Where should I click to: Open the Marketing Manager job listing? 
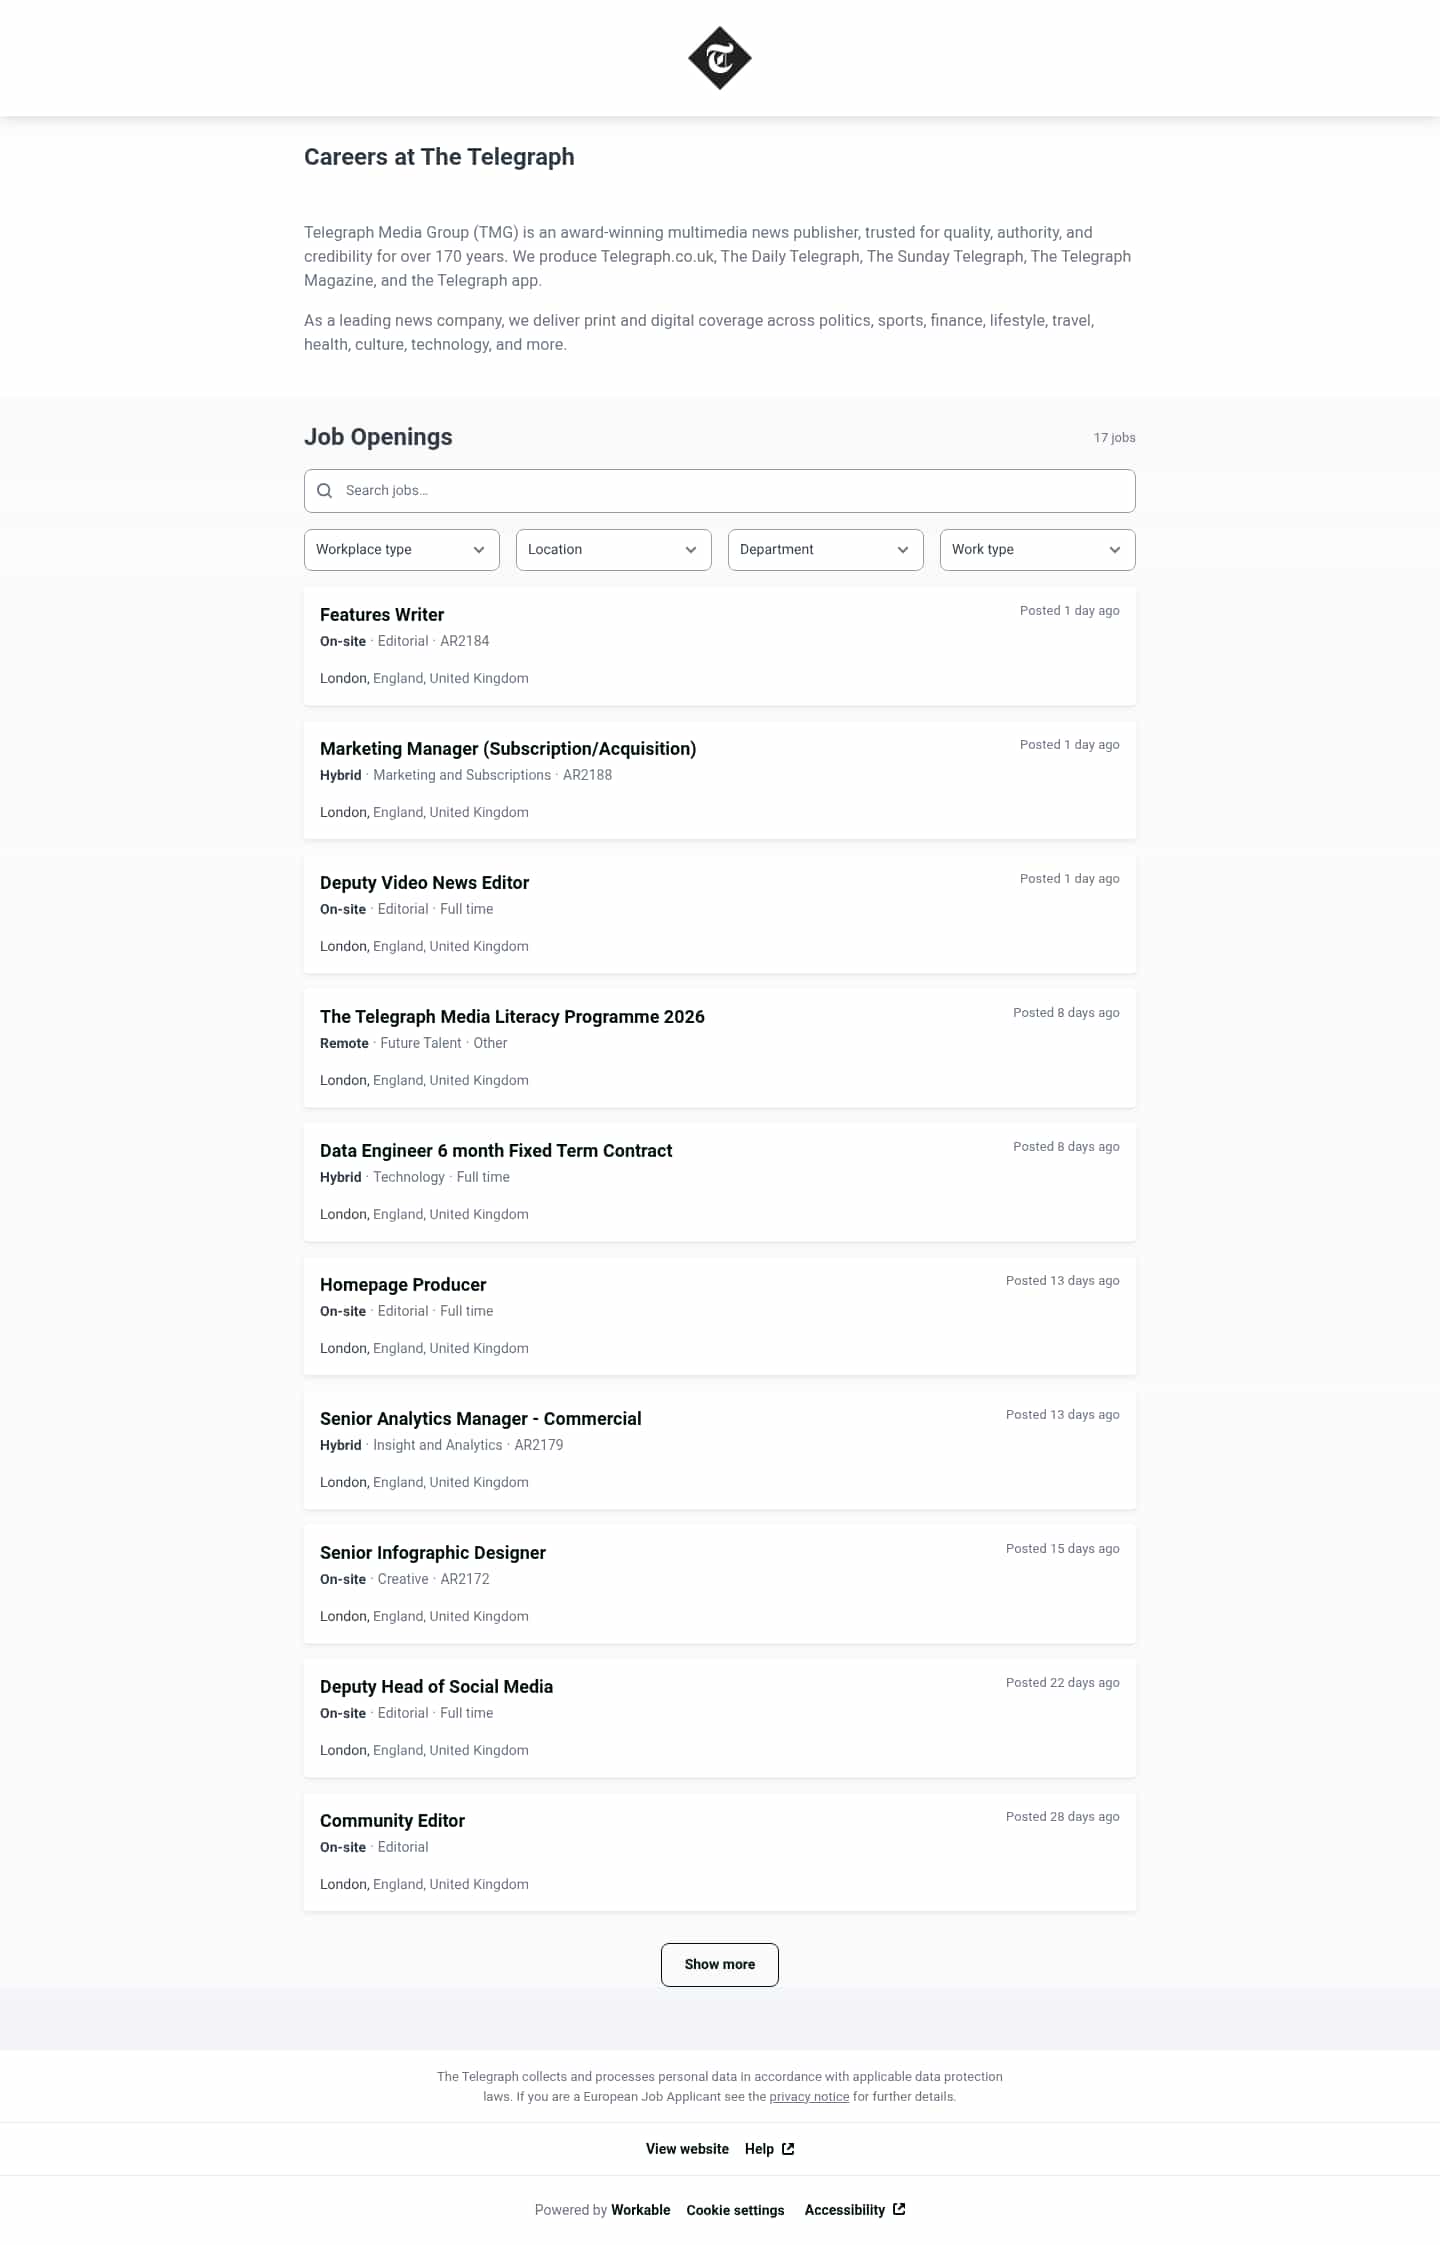(x=508, y=749)
